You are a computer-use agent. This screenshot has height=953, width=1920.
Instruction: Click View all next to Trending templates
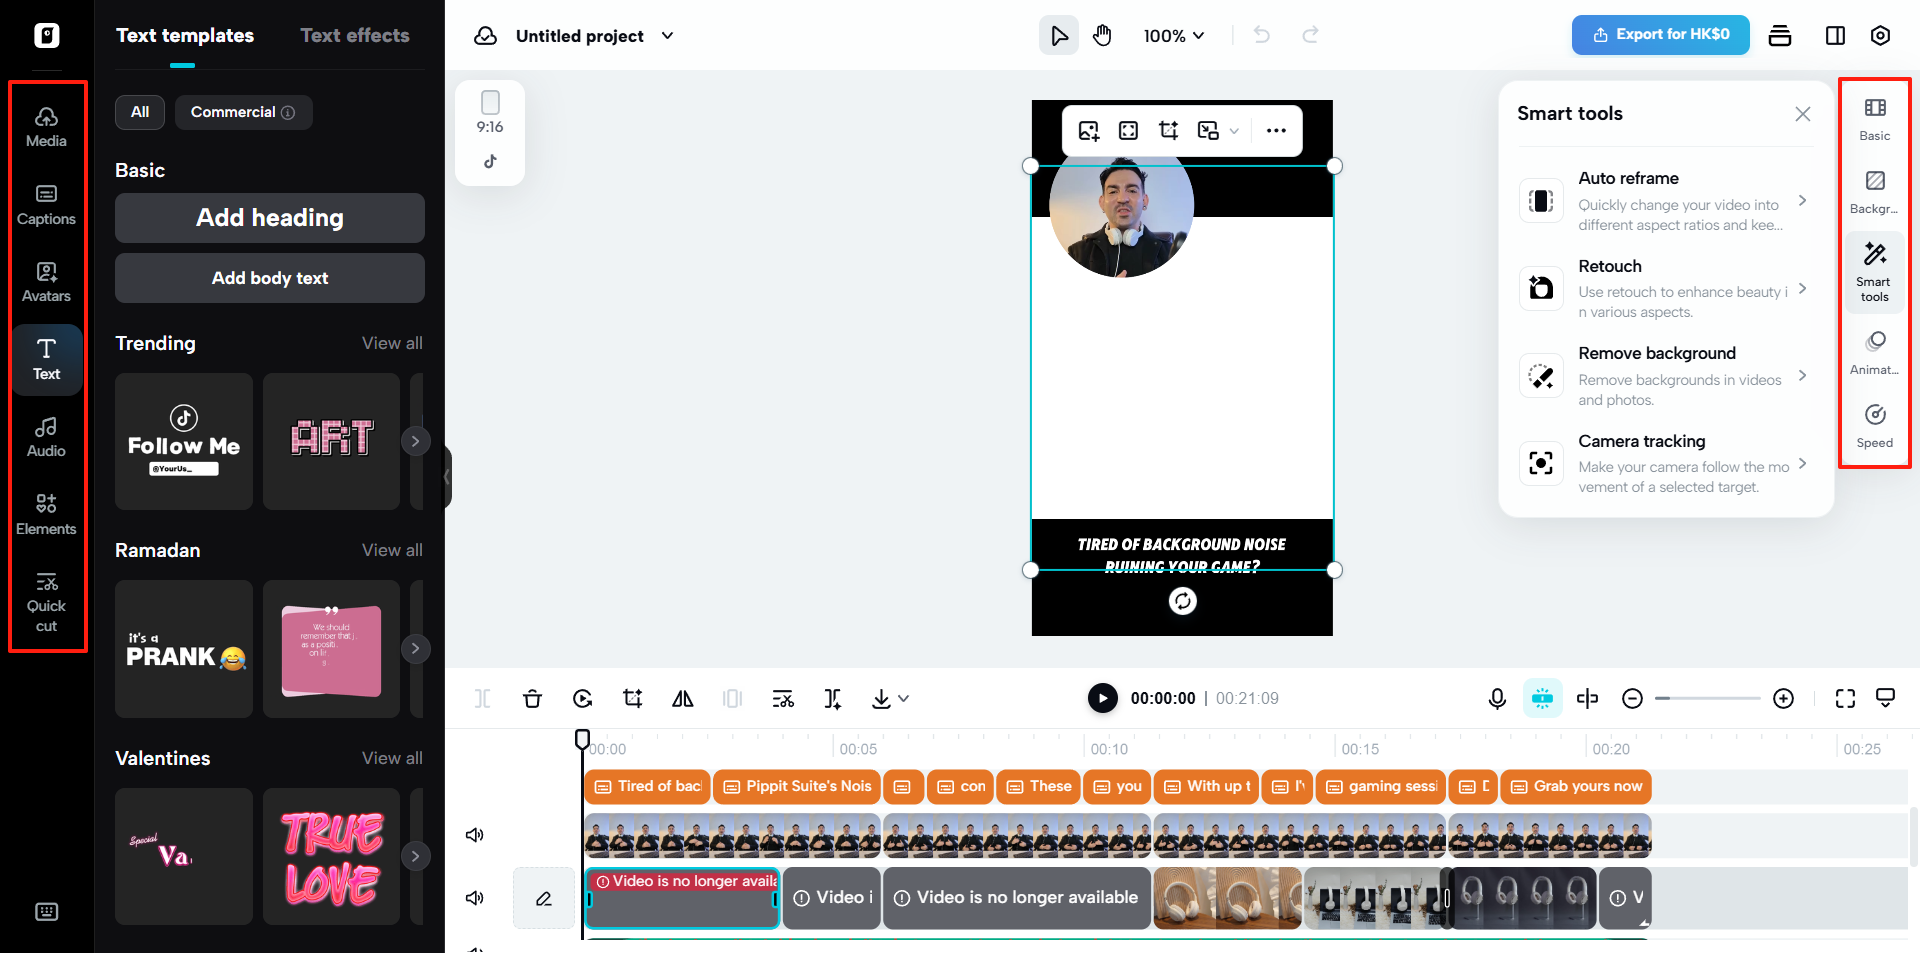(392, 343)
